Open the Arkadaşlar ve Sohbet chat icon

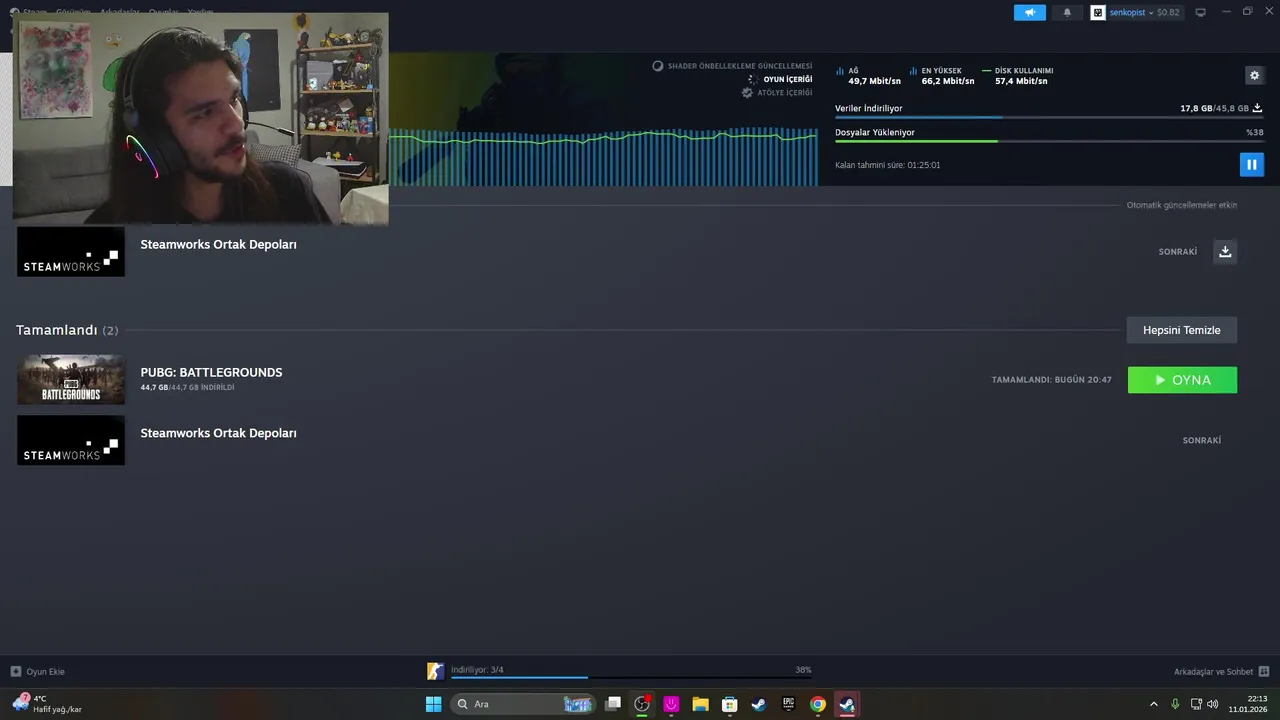pos(1264,671)
